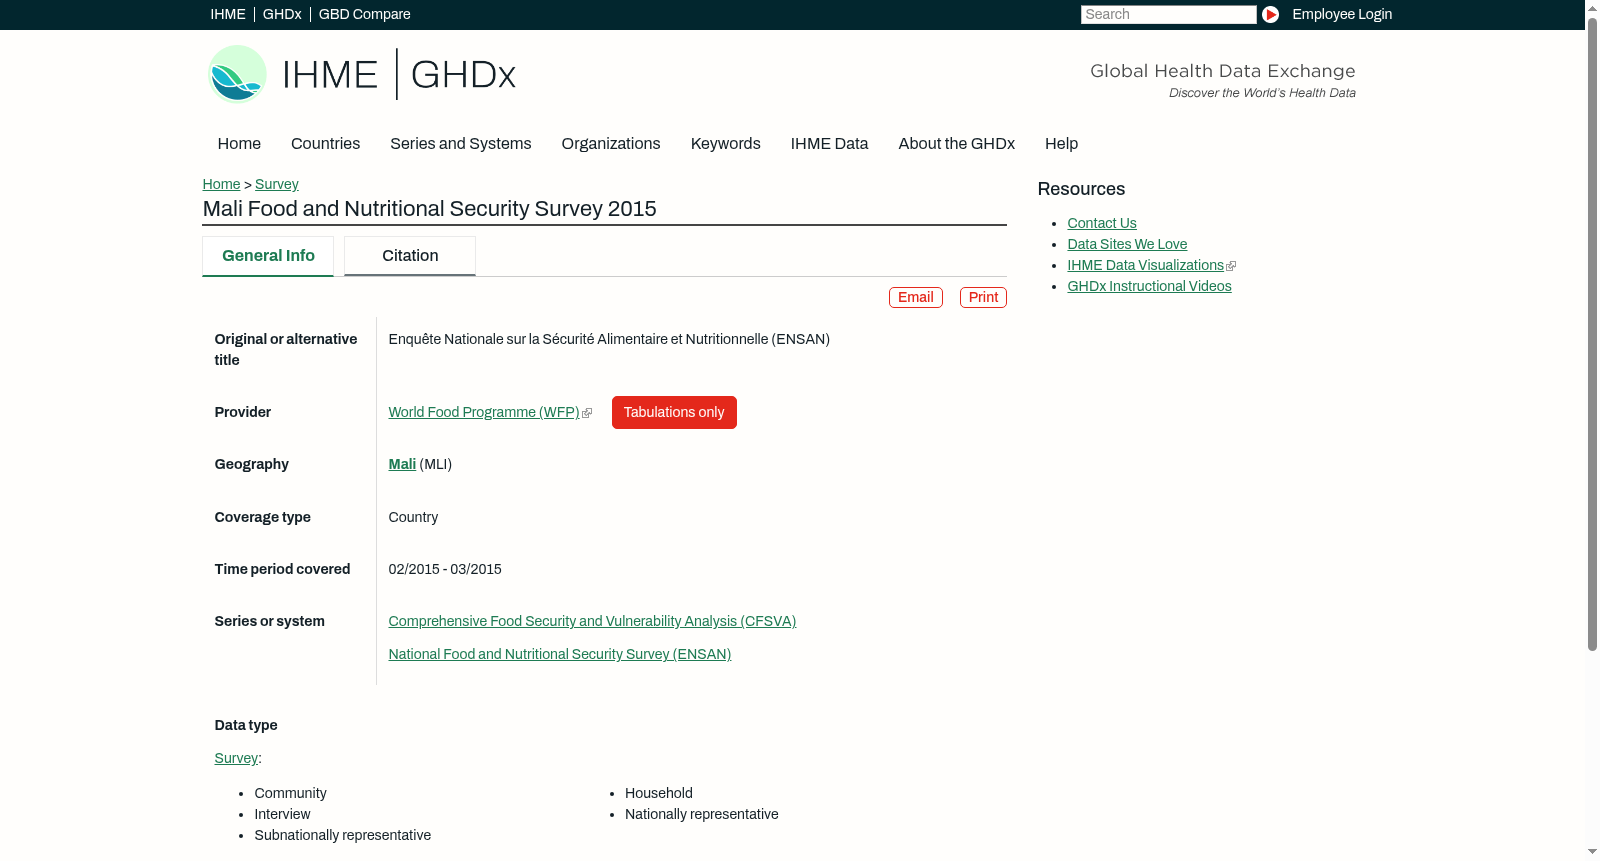Click the Email button
The image size is (1600, 861).
click(x=916, y=298)
